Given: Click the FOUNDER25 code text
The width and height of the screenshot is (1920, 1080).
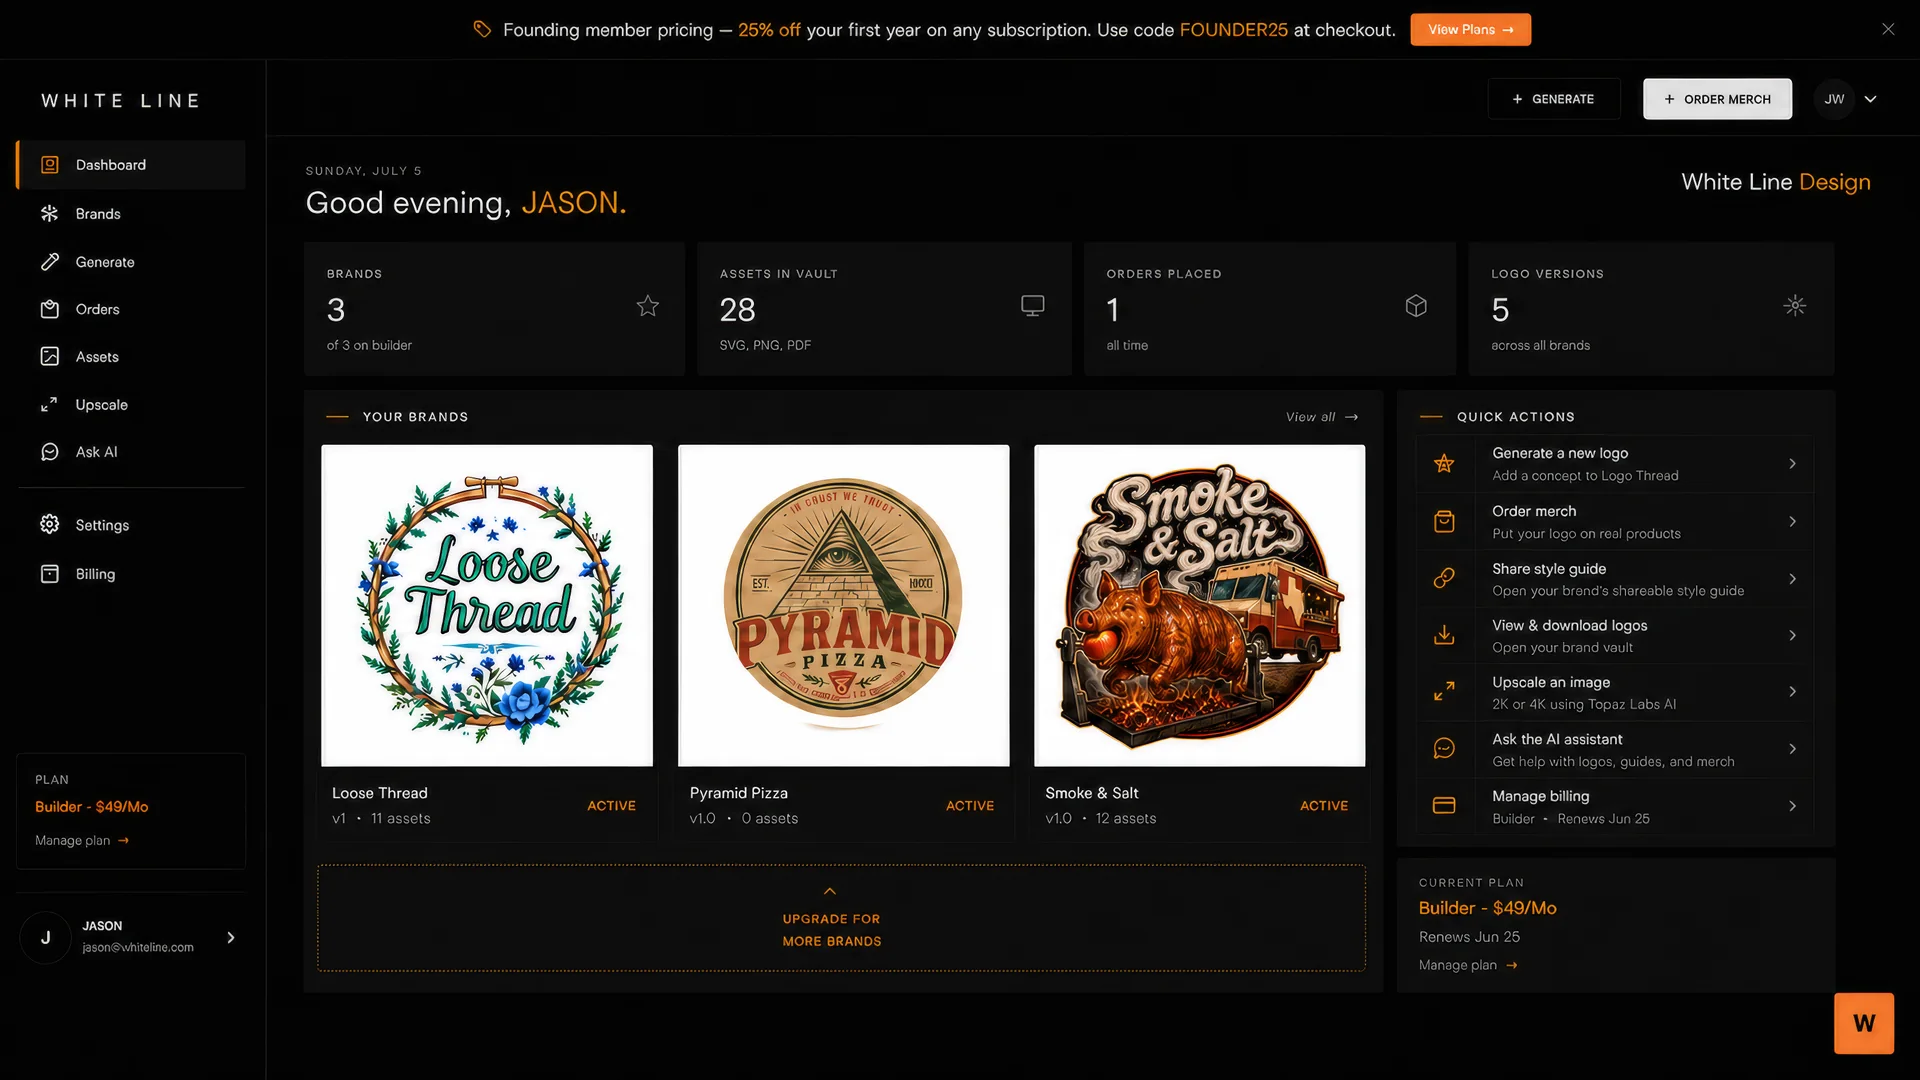Looking at the screenshot, I should 1233,30.
